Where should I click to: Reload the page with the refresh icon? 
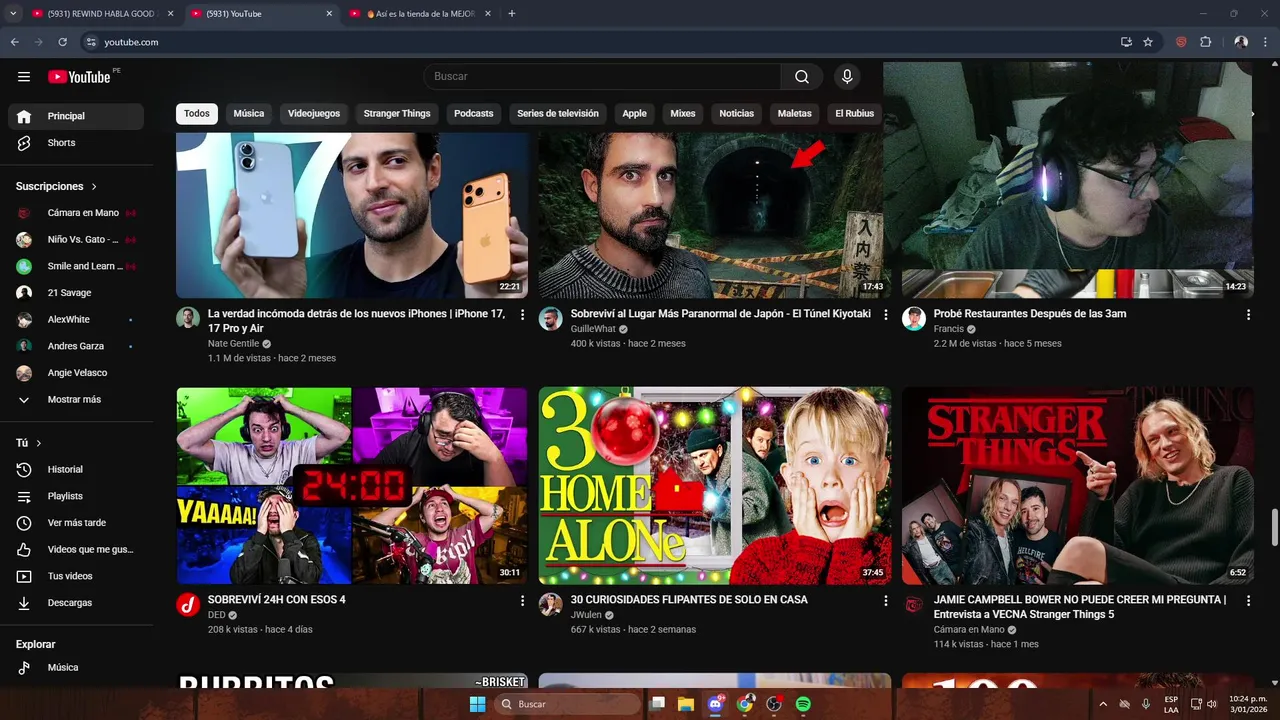pyautogui.click(x=63, y=42)
